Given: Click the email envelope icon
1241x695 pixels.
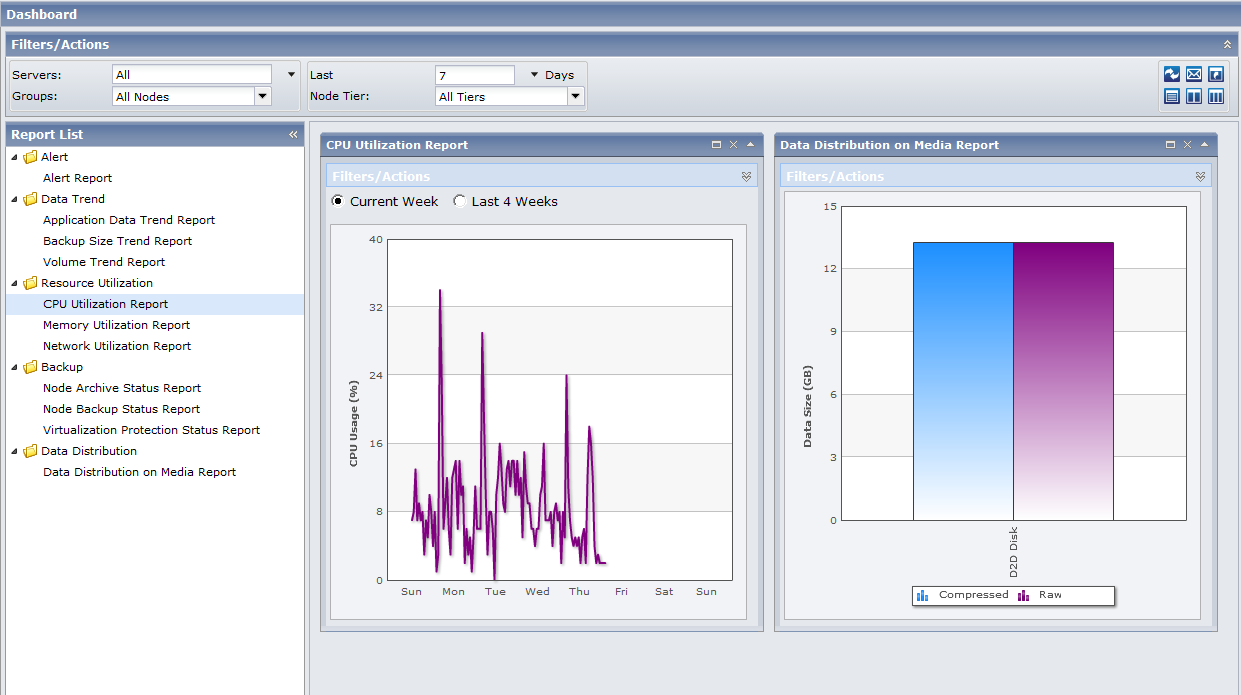Looking at the screenshot, I should 1194,75.
